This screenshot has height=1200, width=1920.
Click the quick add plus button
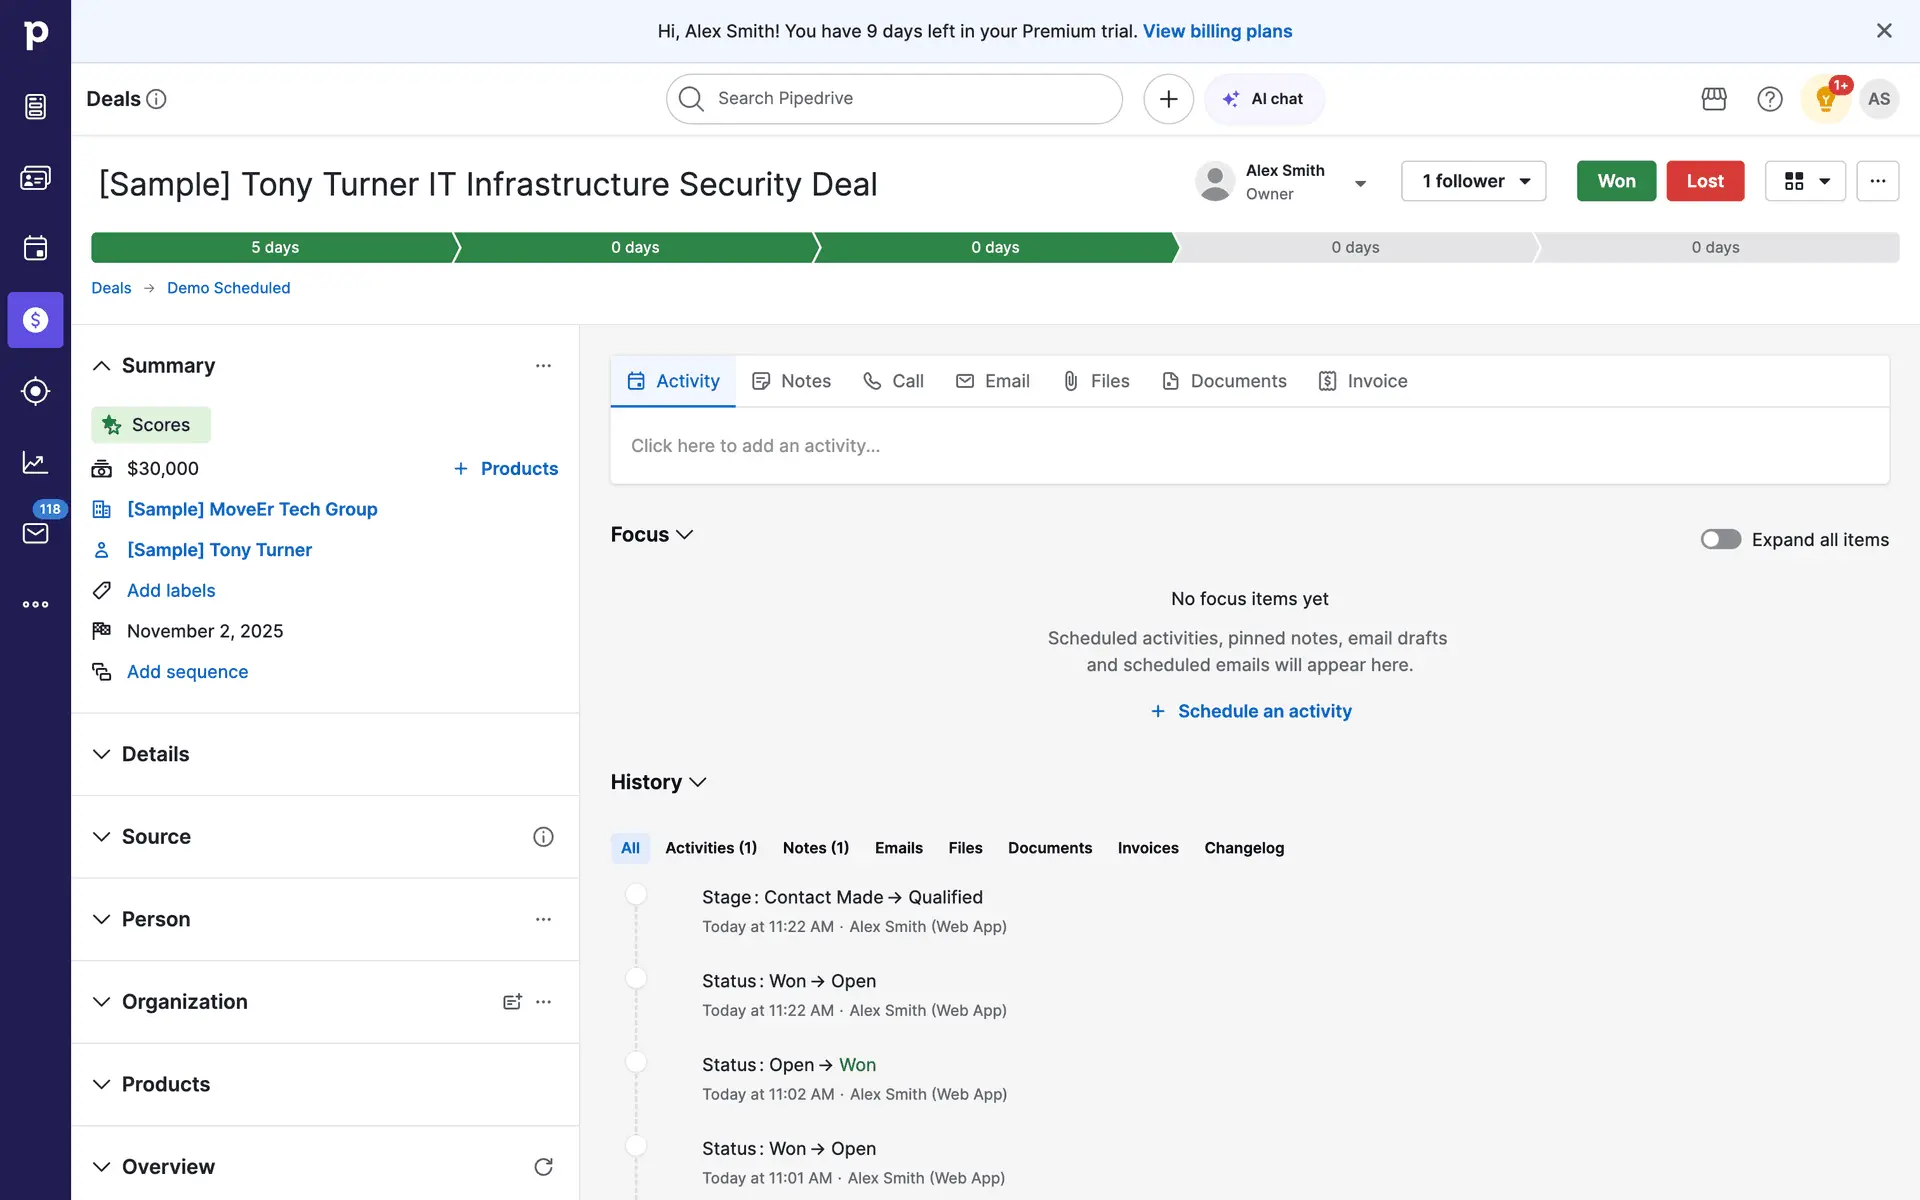(1168, 99)
